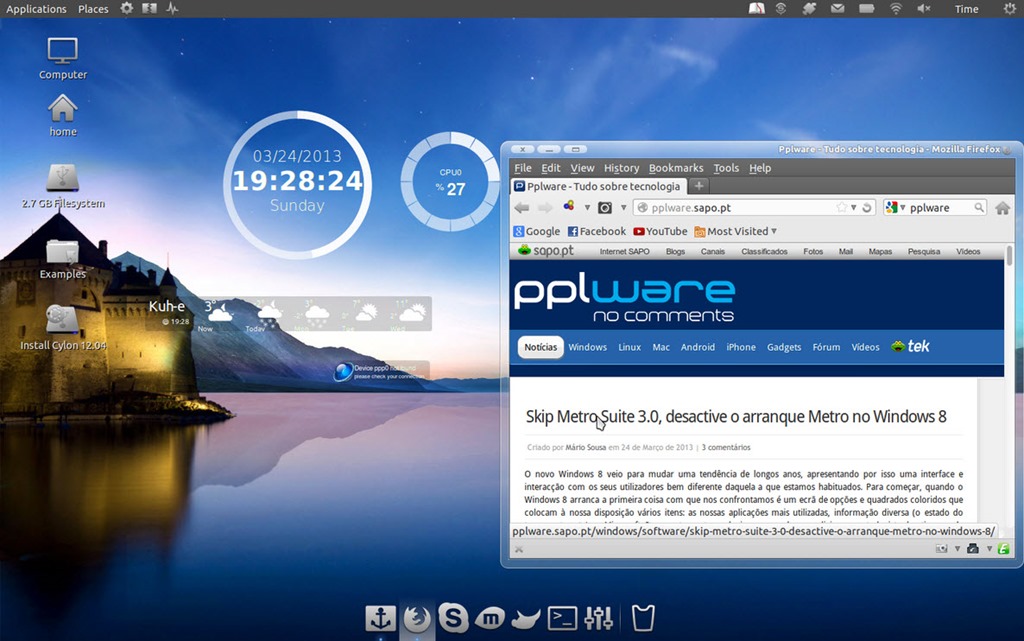1024x641 pixels.
Task: Open the Firefox View menu
Action: [x=582, y=168]
